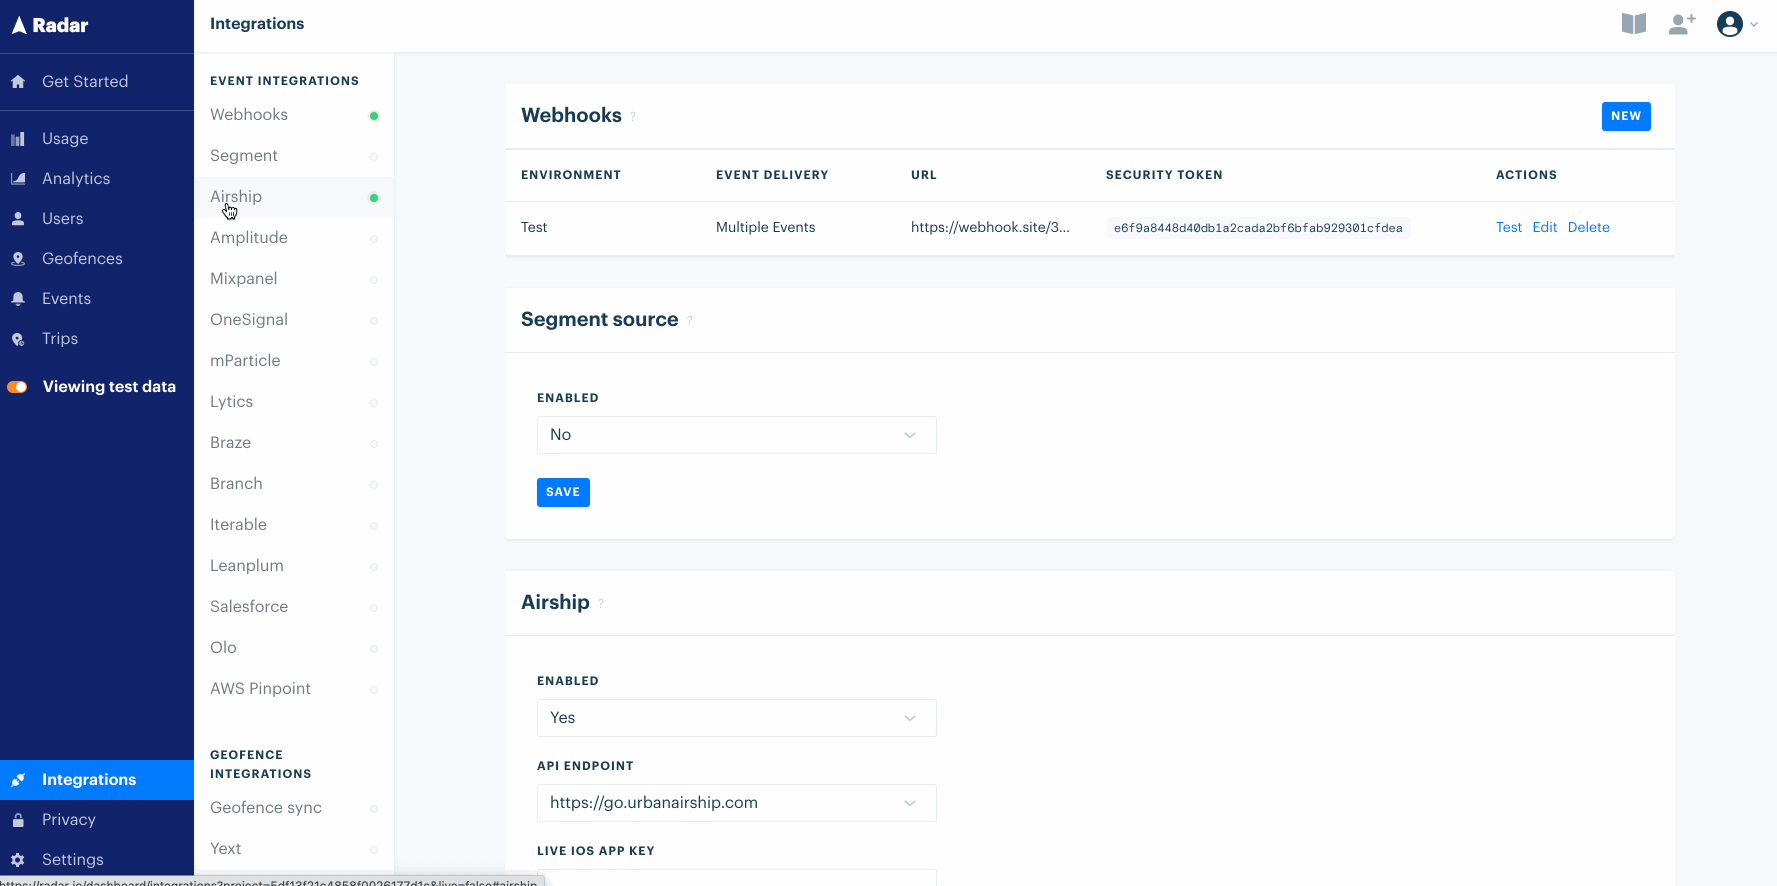Select AWS Pinpoint integration
The width and height of the screenshot is (1777, 886).
[294, 689]
